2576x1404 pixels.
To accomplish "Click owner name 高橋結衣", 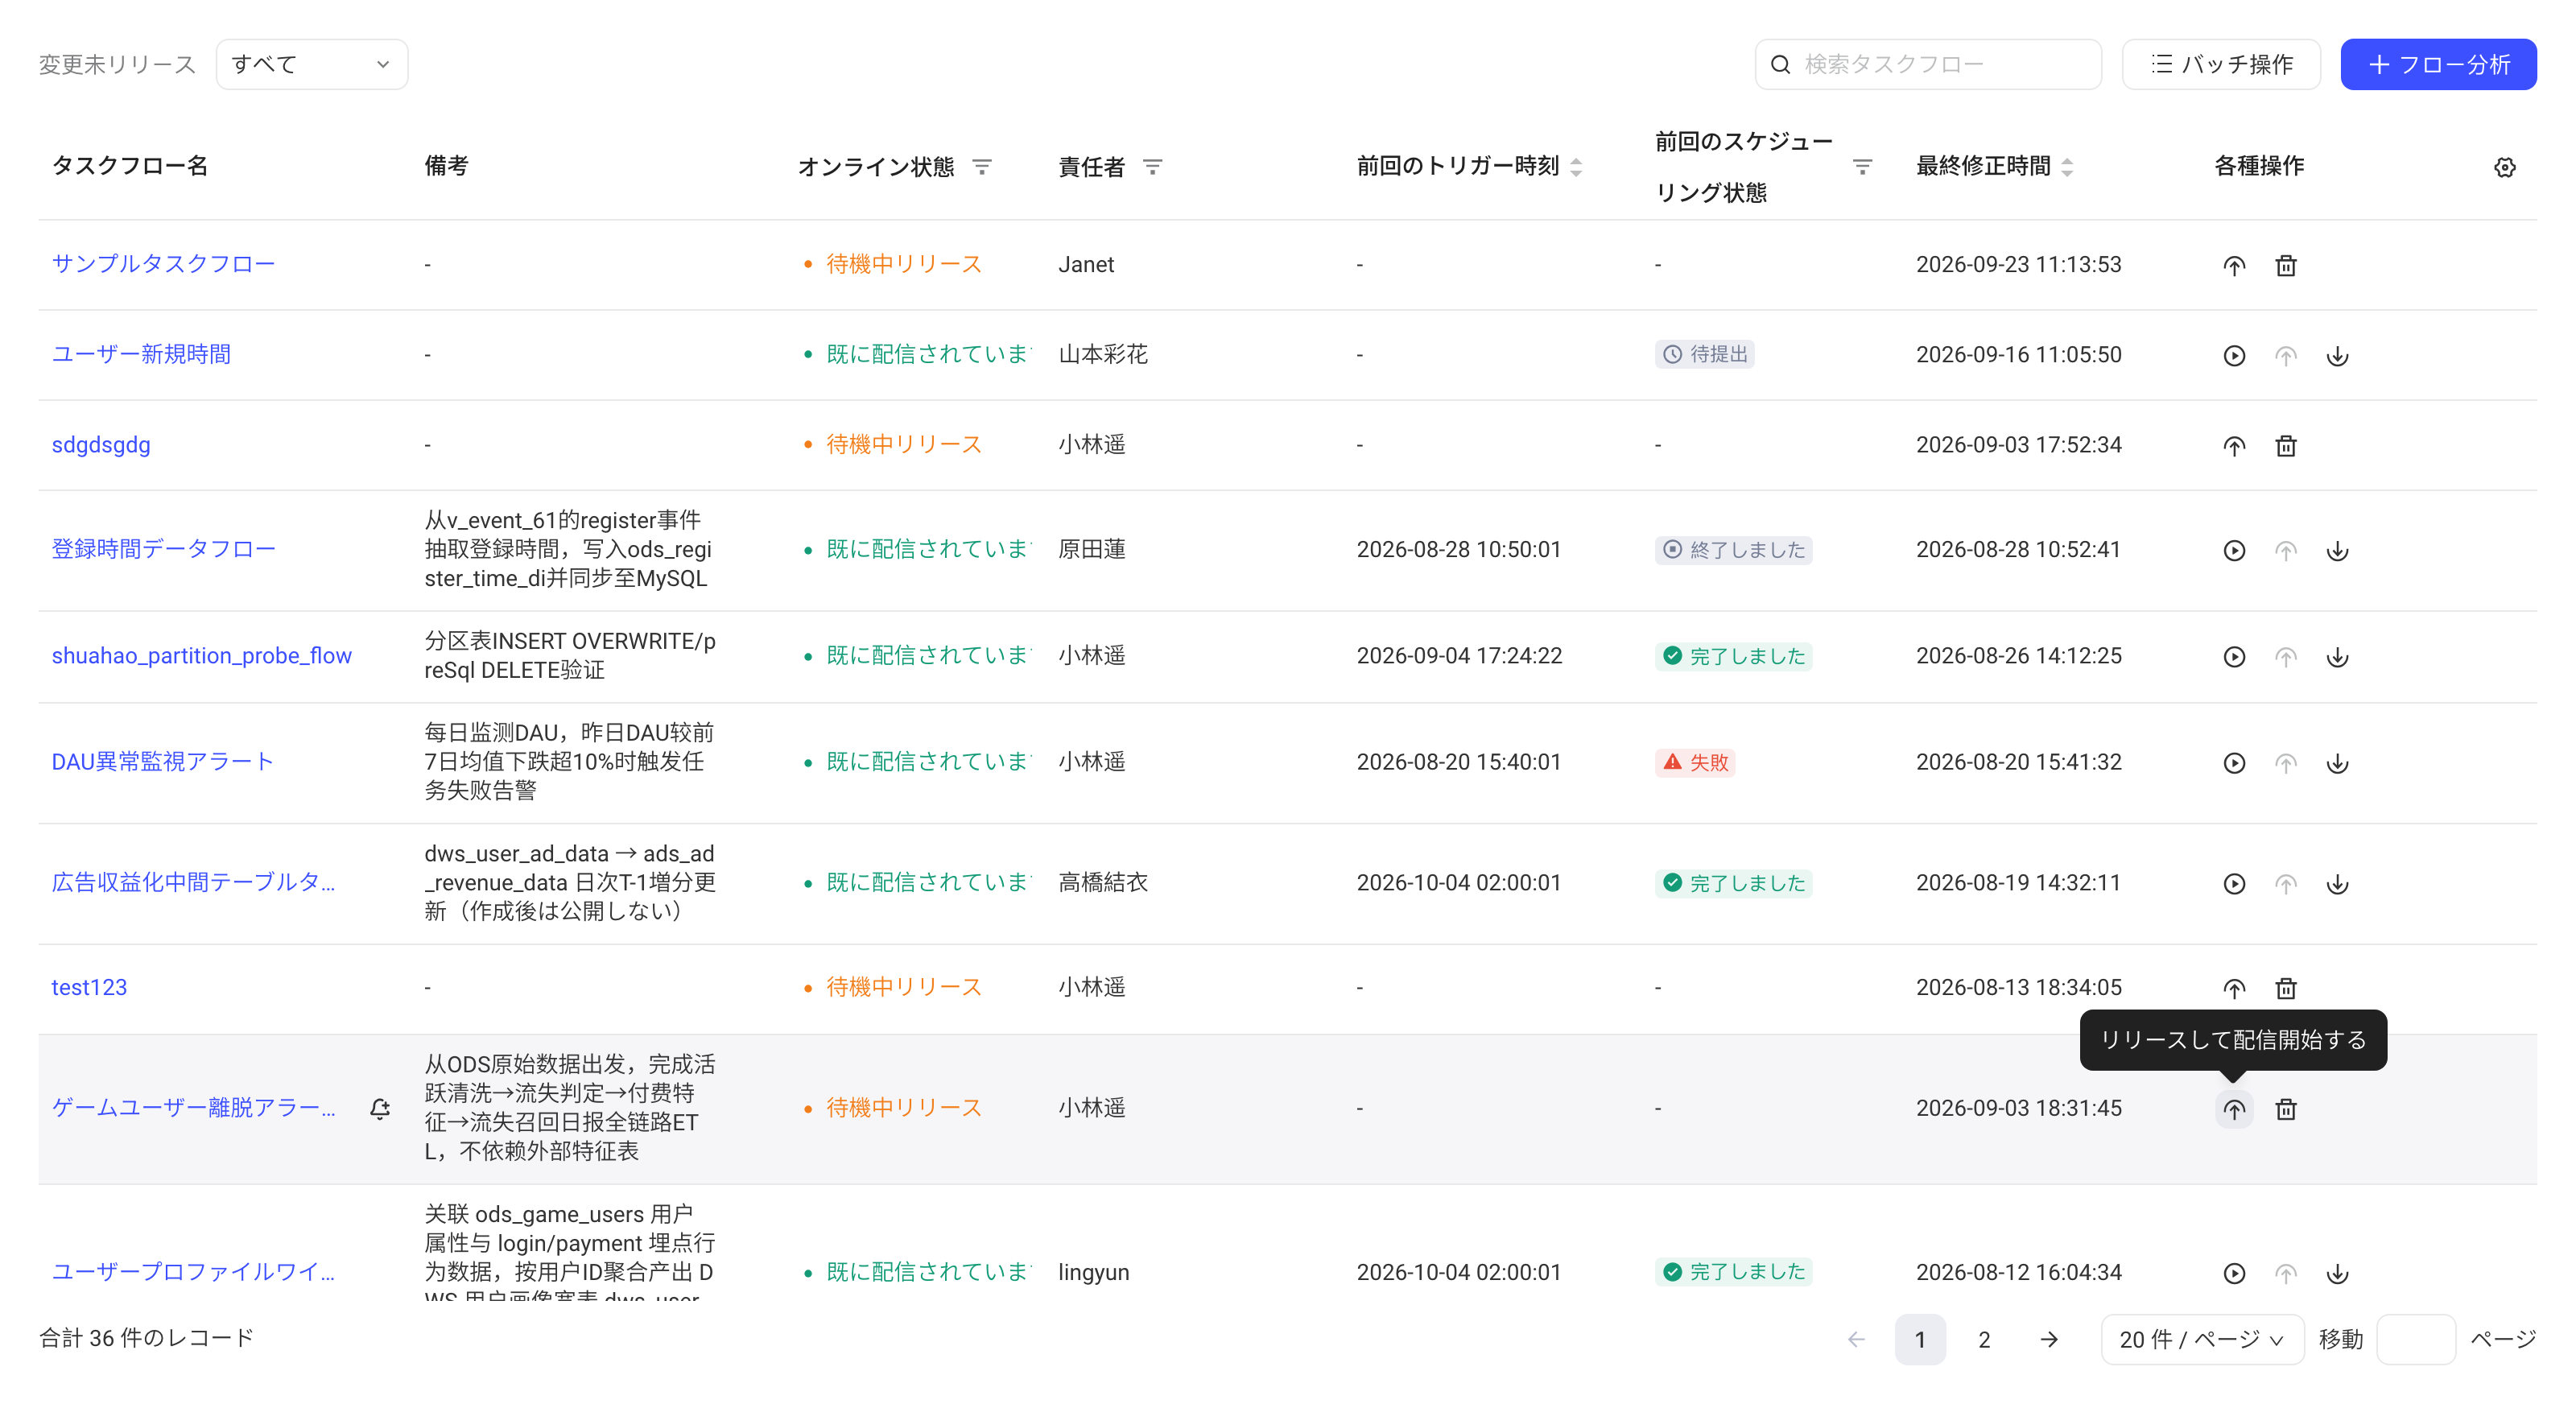I will pyautogui.click(x=1103, y=882).
